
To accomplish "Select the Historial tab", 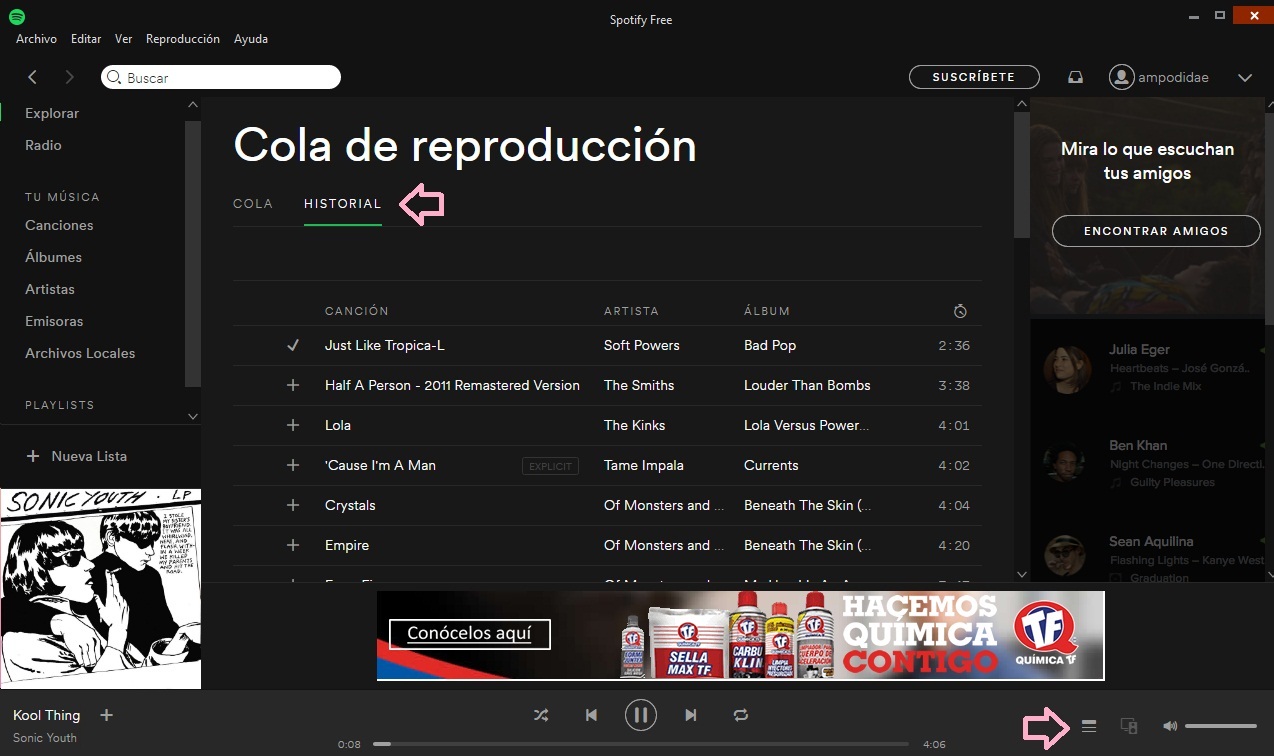I will click(343, 204).
